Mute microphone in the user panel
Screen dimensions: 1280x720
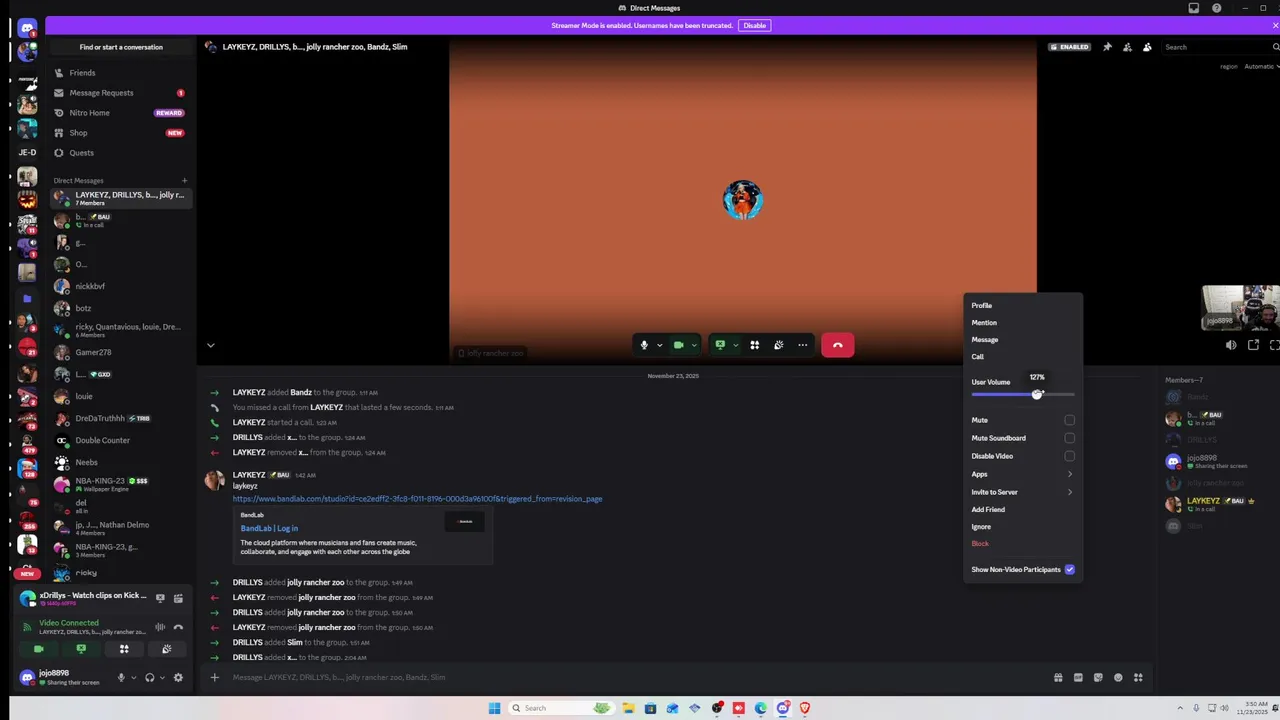[122, 677]
